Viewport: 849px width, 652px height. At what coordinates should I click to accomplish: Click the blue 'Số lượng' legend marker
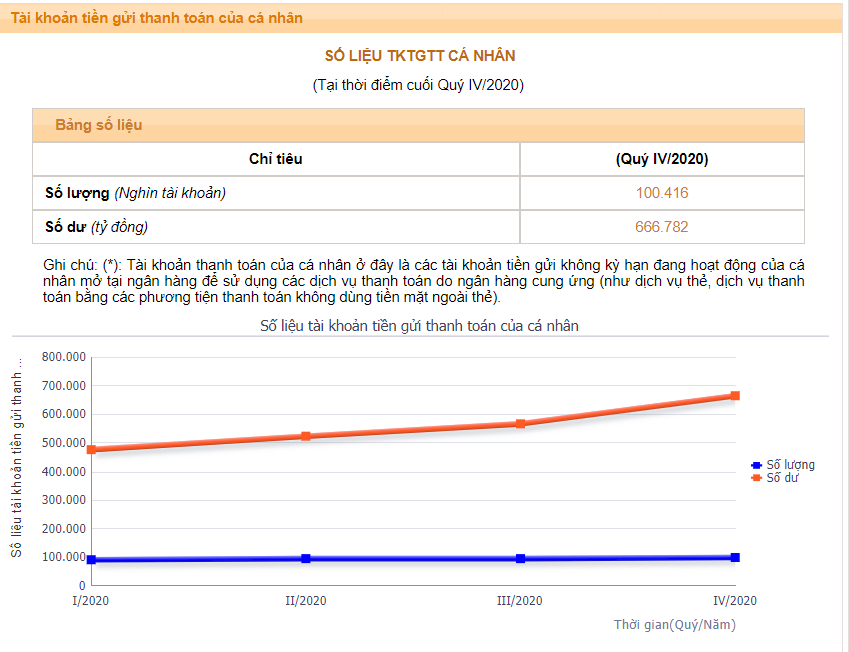click(x=756, y=465)
